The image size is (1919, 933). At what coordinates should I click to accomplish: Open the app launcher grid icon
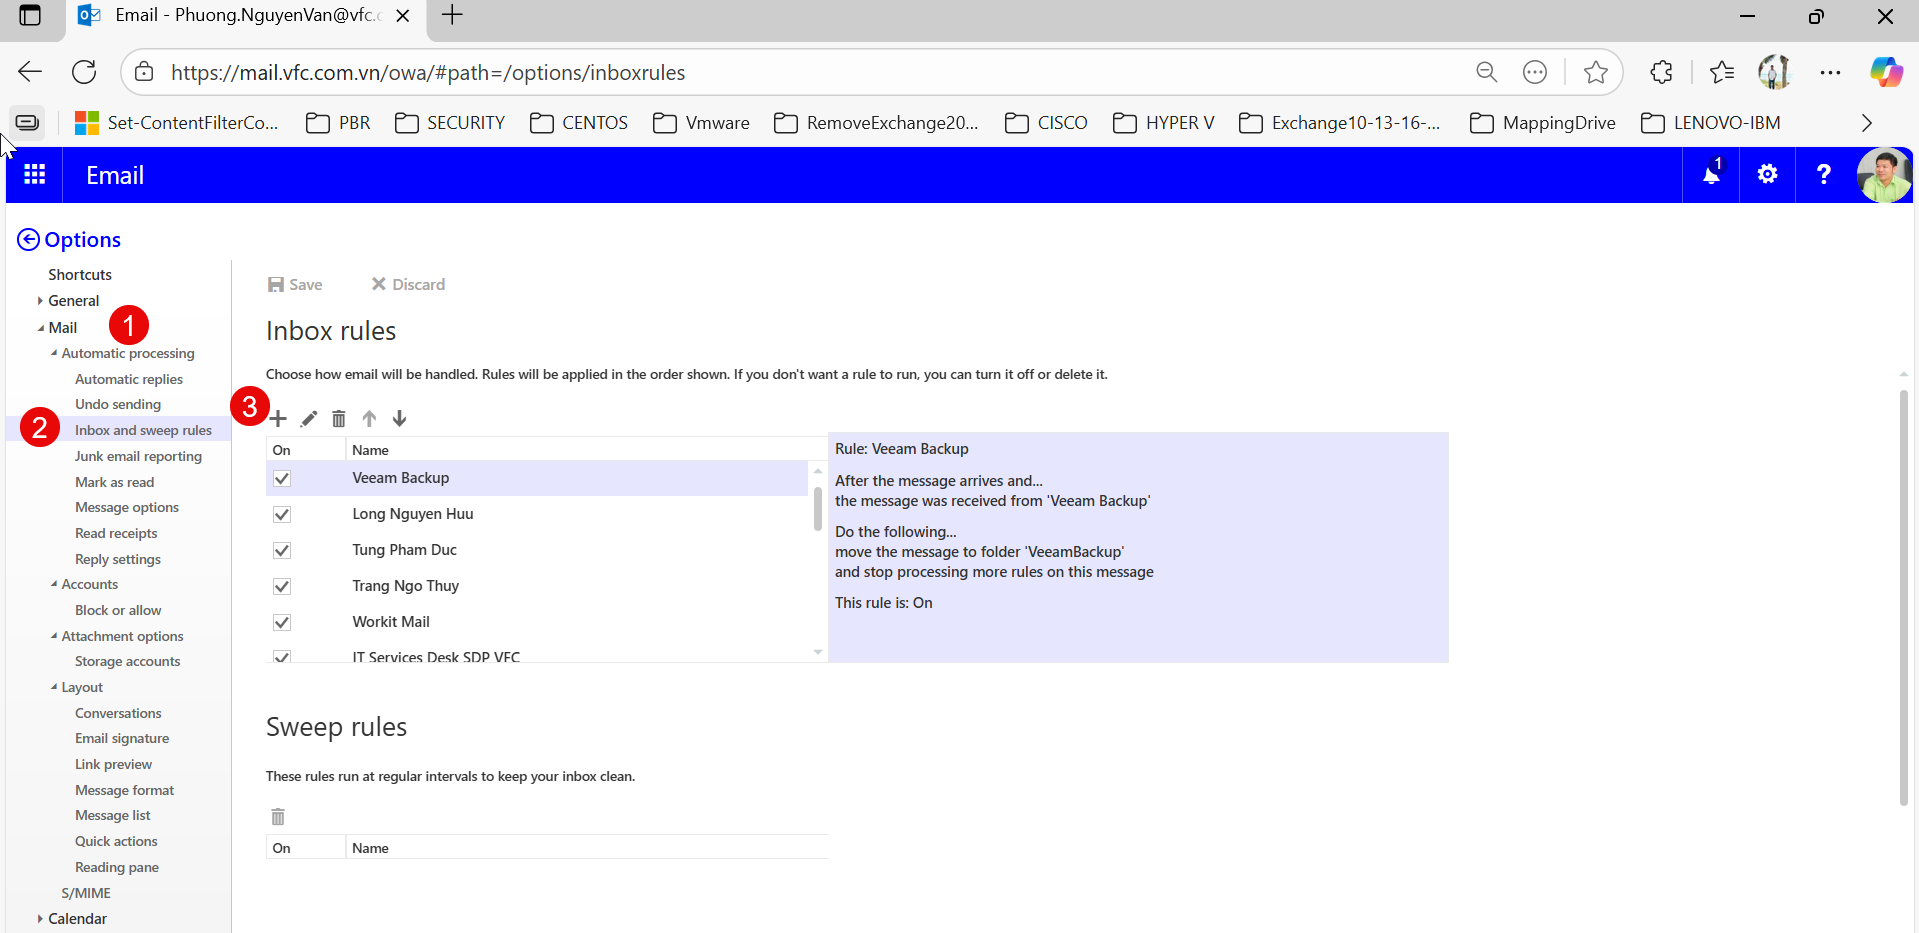coord(35,175)
